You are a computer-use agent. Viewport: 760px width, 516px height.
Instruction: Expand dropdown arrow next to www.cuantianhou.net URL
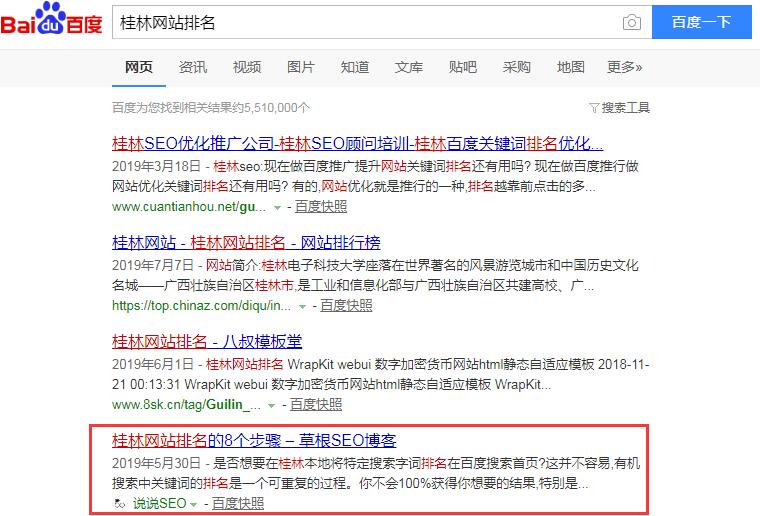277,207
